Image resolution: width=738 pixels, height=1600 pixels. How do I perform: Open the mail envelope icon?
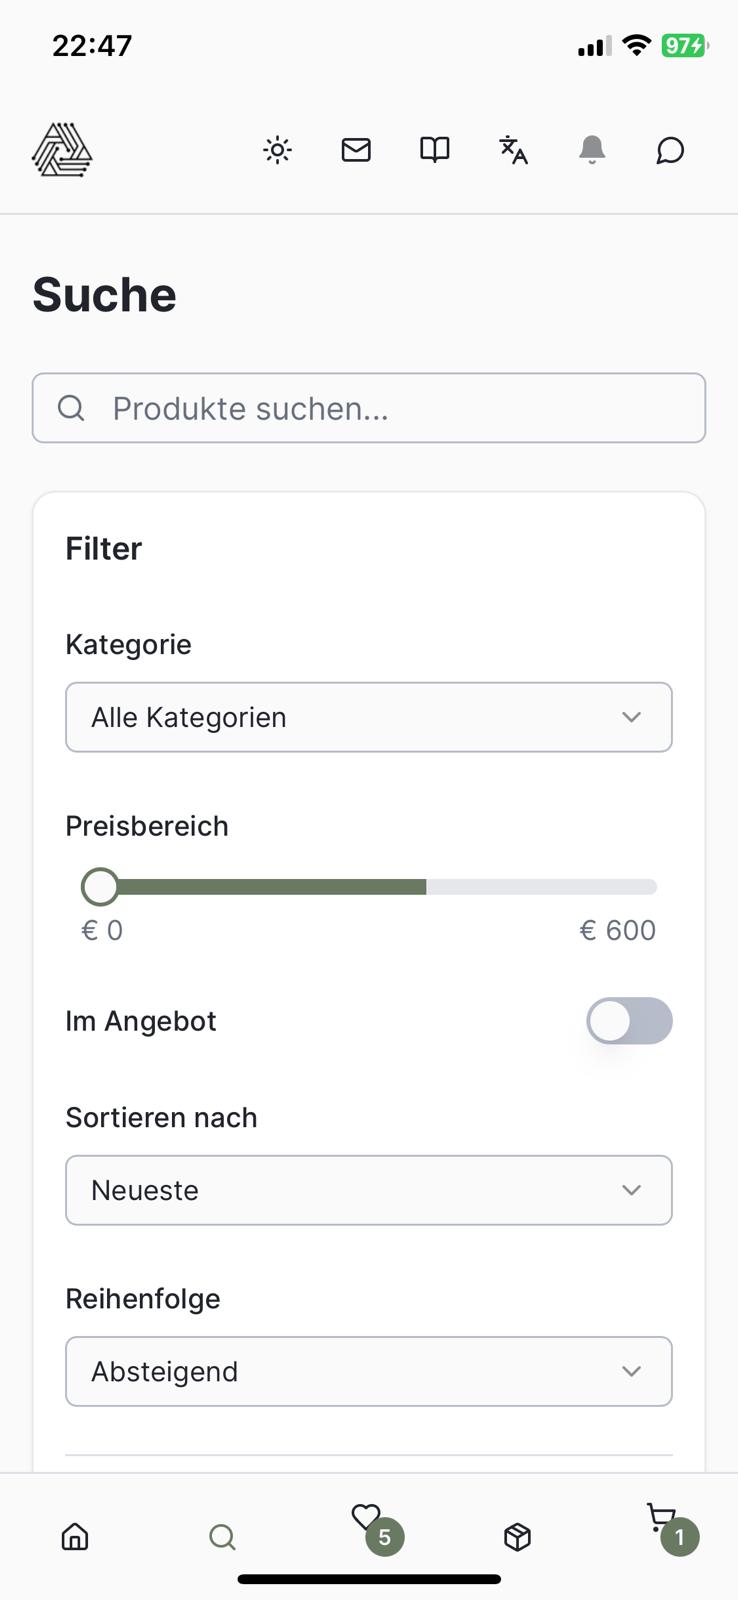point(356,150)
